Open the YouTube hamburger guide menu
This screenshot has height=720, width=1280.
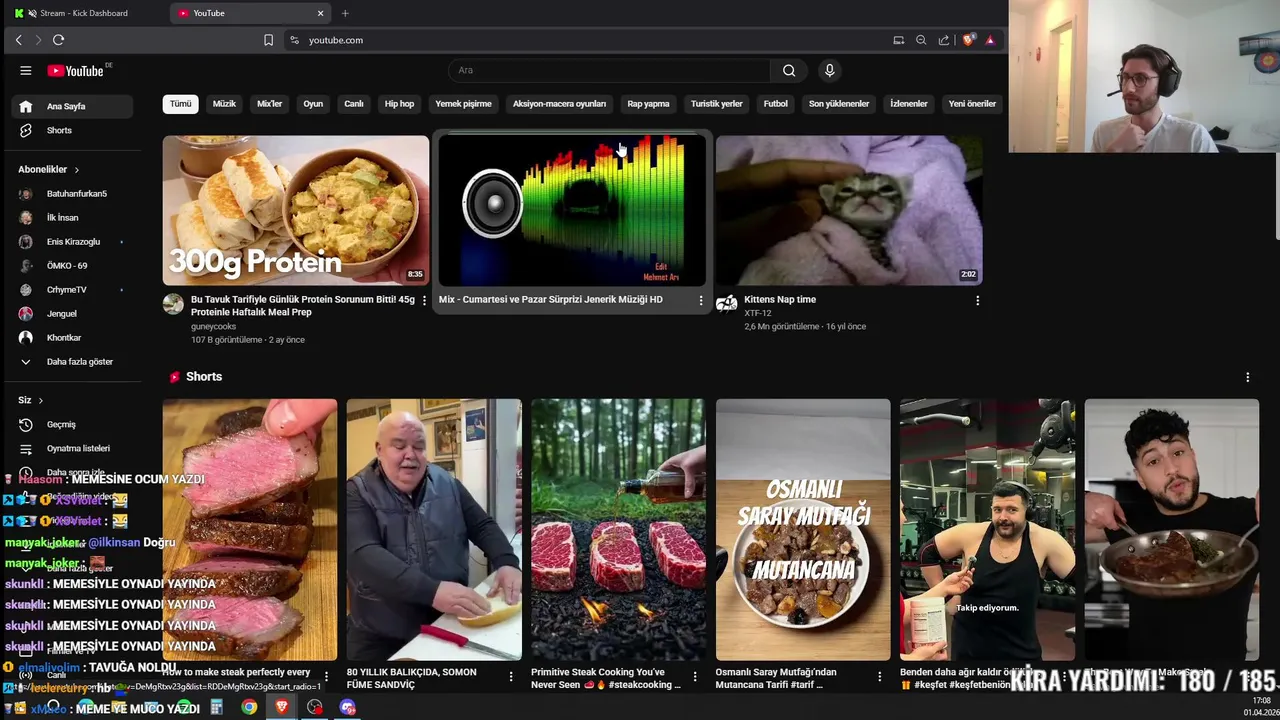[26, 70]
